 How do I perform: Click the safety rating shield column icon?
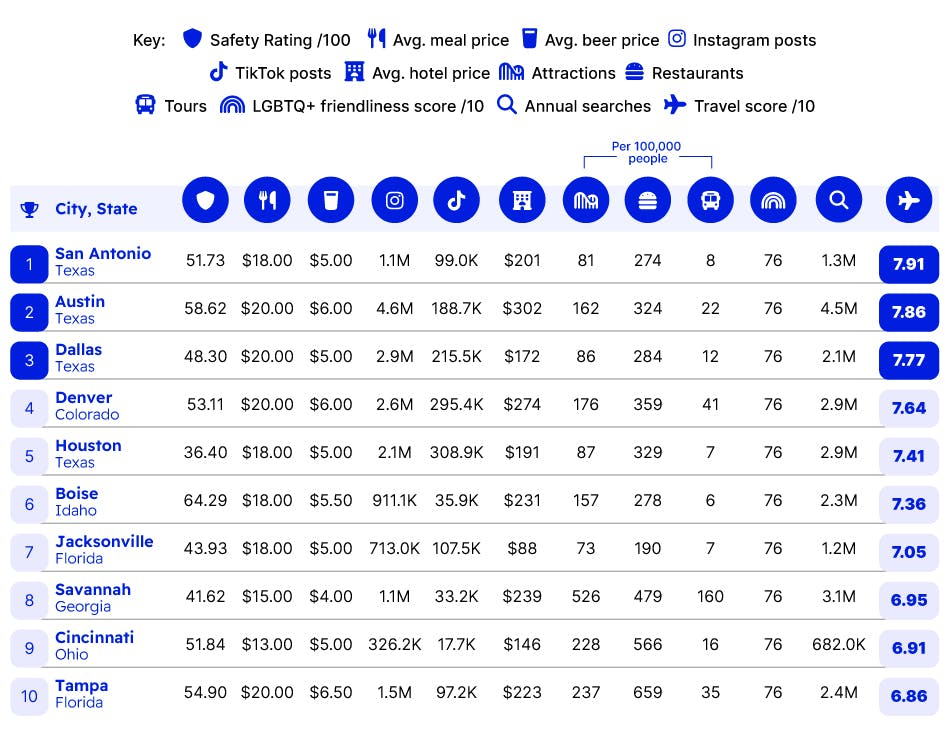(x=206, y=201)
